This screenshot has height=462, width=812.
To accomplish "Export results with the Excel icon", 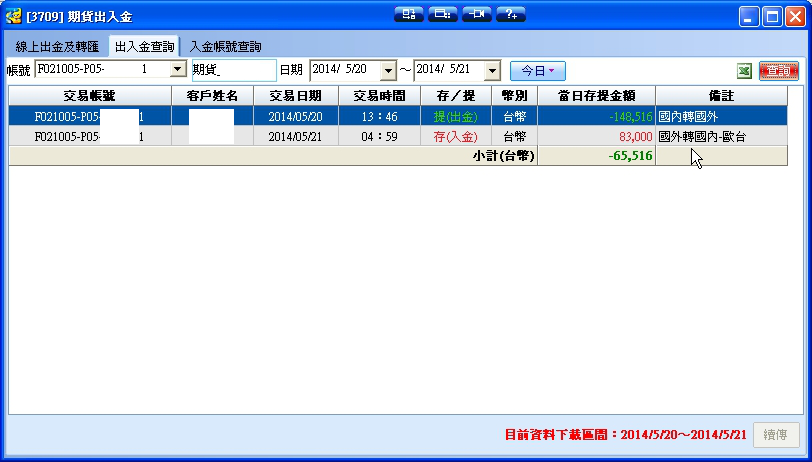I will click(x=744, y=71).
